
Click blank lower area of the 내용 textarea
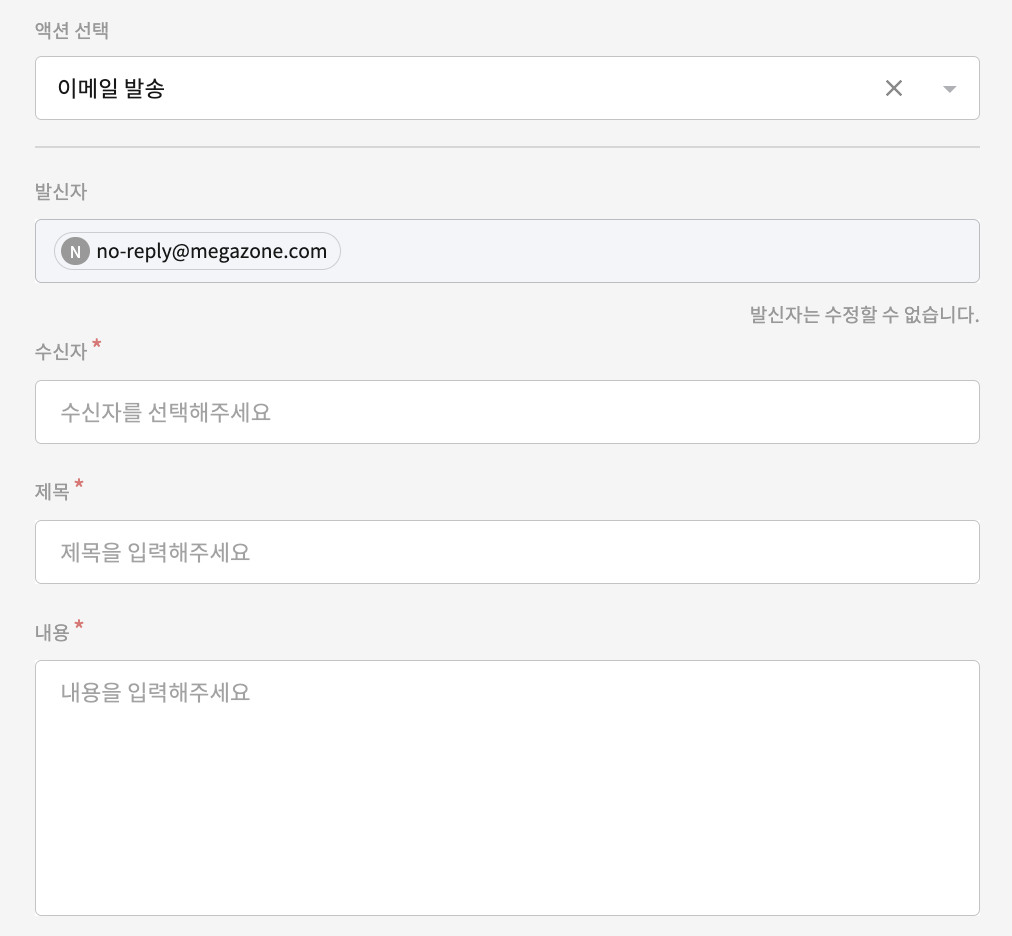(x=506, y=830)
